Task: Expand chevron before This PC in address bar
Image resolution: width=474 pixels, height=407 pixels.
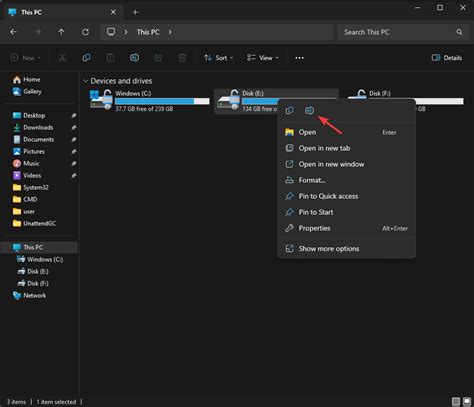Action: tap(126, 32)
